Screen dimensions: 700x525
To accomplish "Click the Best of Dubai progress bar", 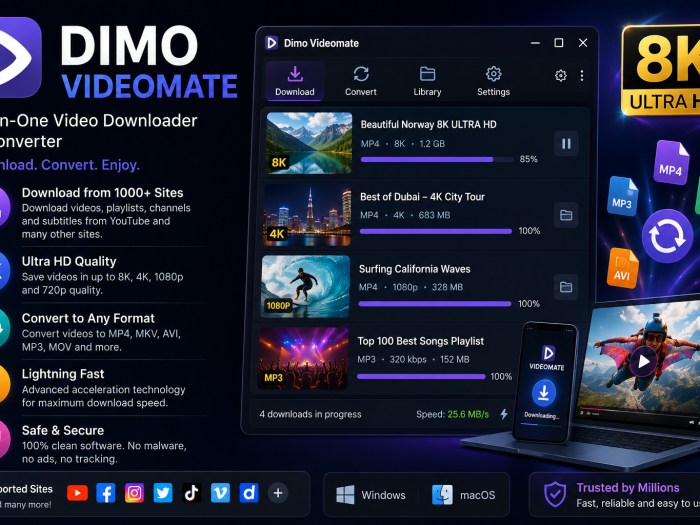I will pos(436,231).
